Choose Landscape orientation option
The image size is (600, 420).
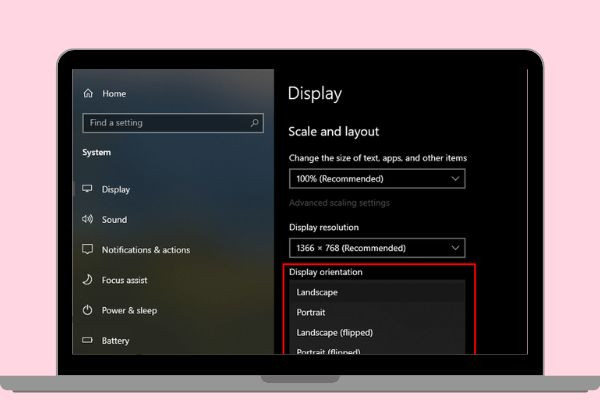[377, 292]
